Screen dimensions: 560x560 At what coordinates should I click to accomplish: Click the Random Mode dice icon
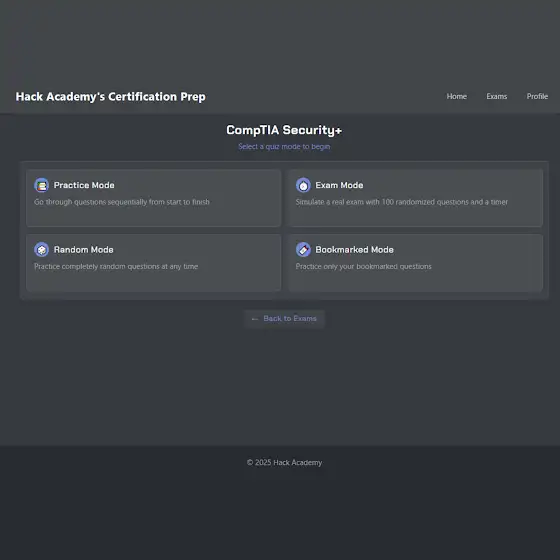(x=41, y=250)
